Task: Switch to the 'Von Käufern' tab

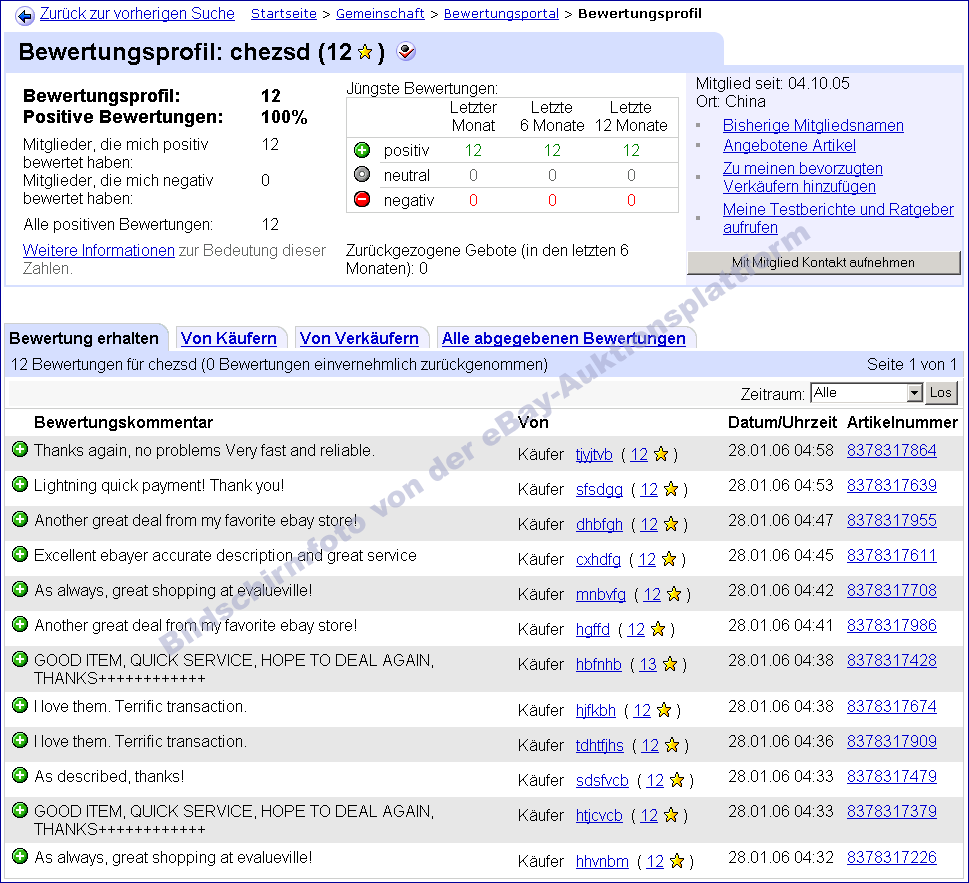Action: click(229, 338)
